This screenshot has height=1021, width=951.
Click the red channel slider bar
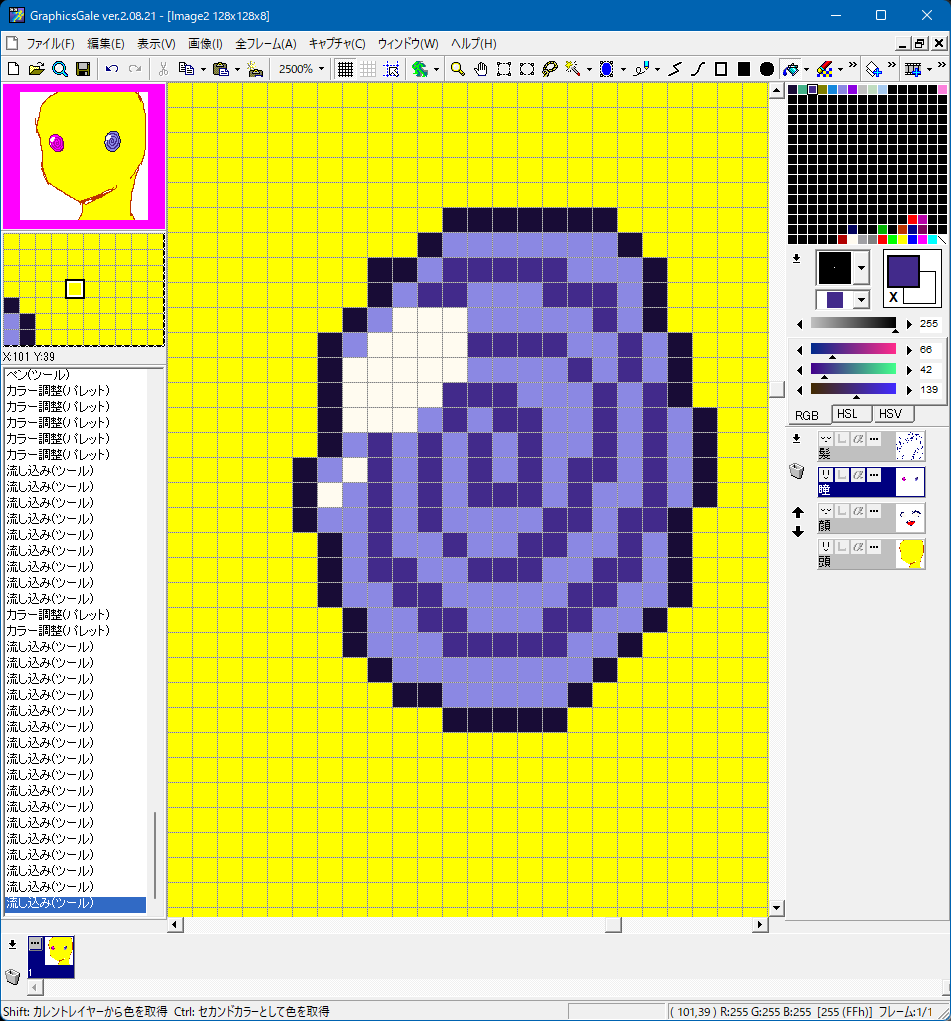pos(853,349)
